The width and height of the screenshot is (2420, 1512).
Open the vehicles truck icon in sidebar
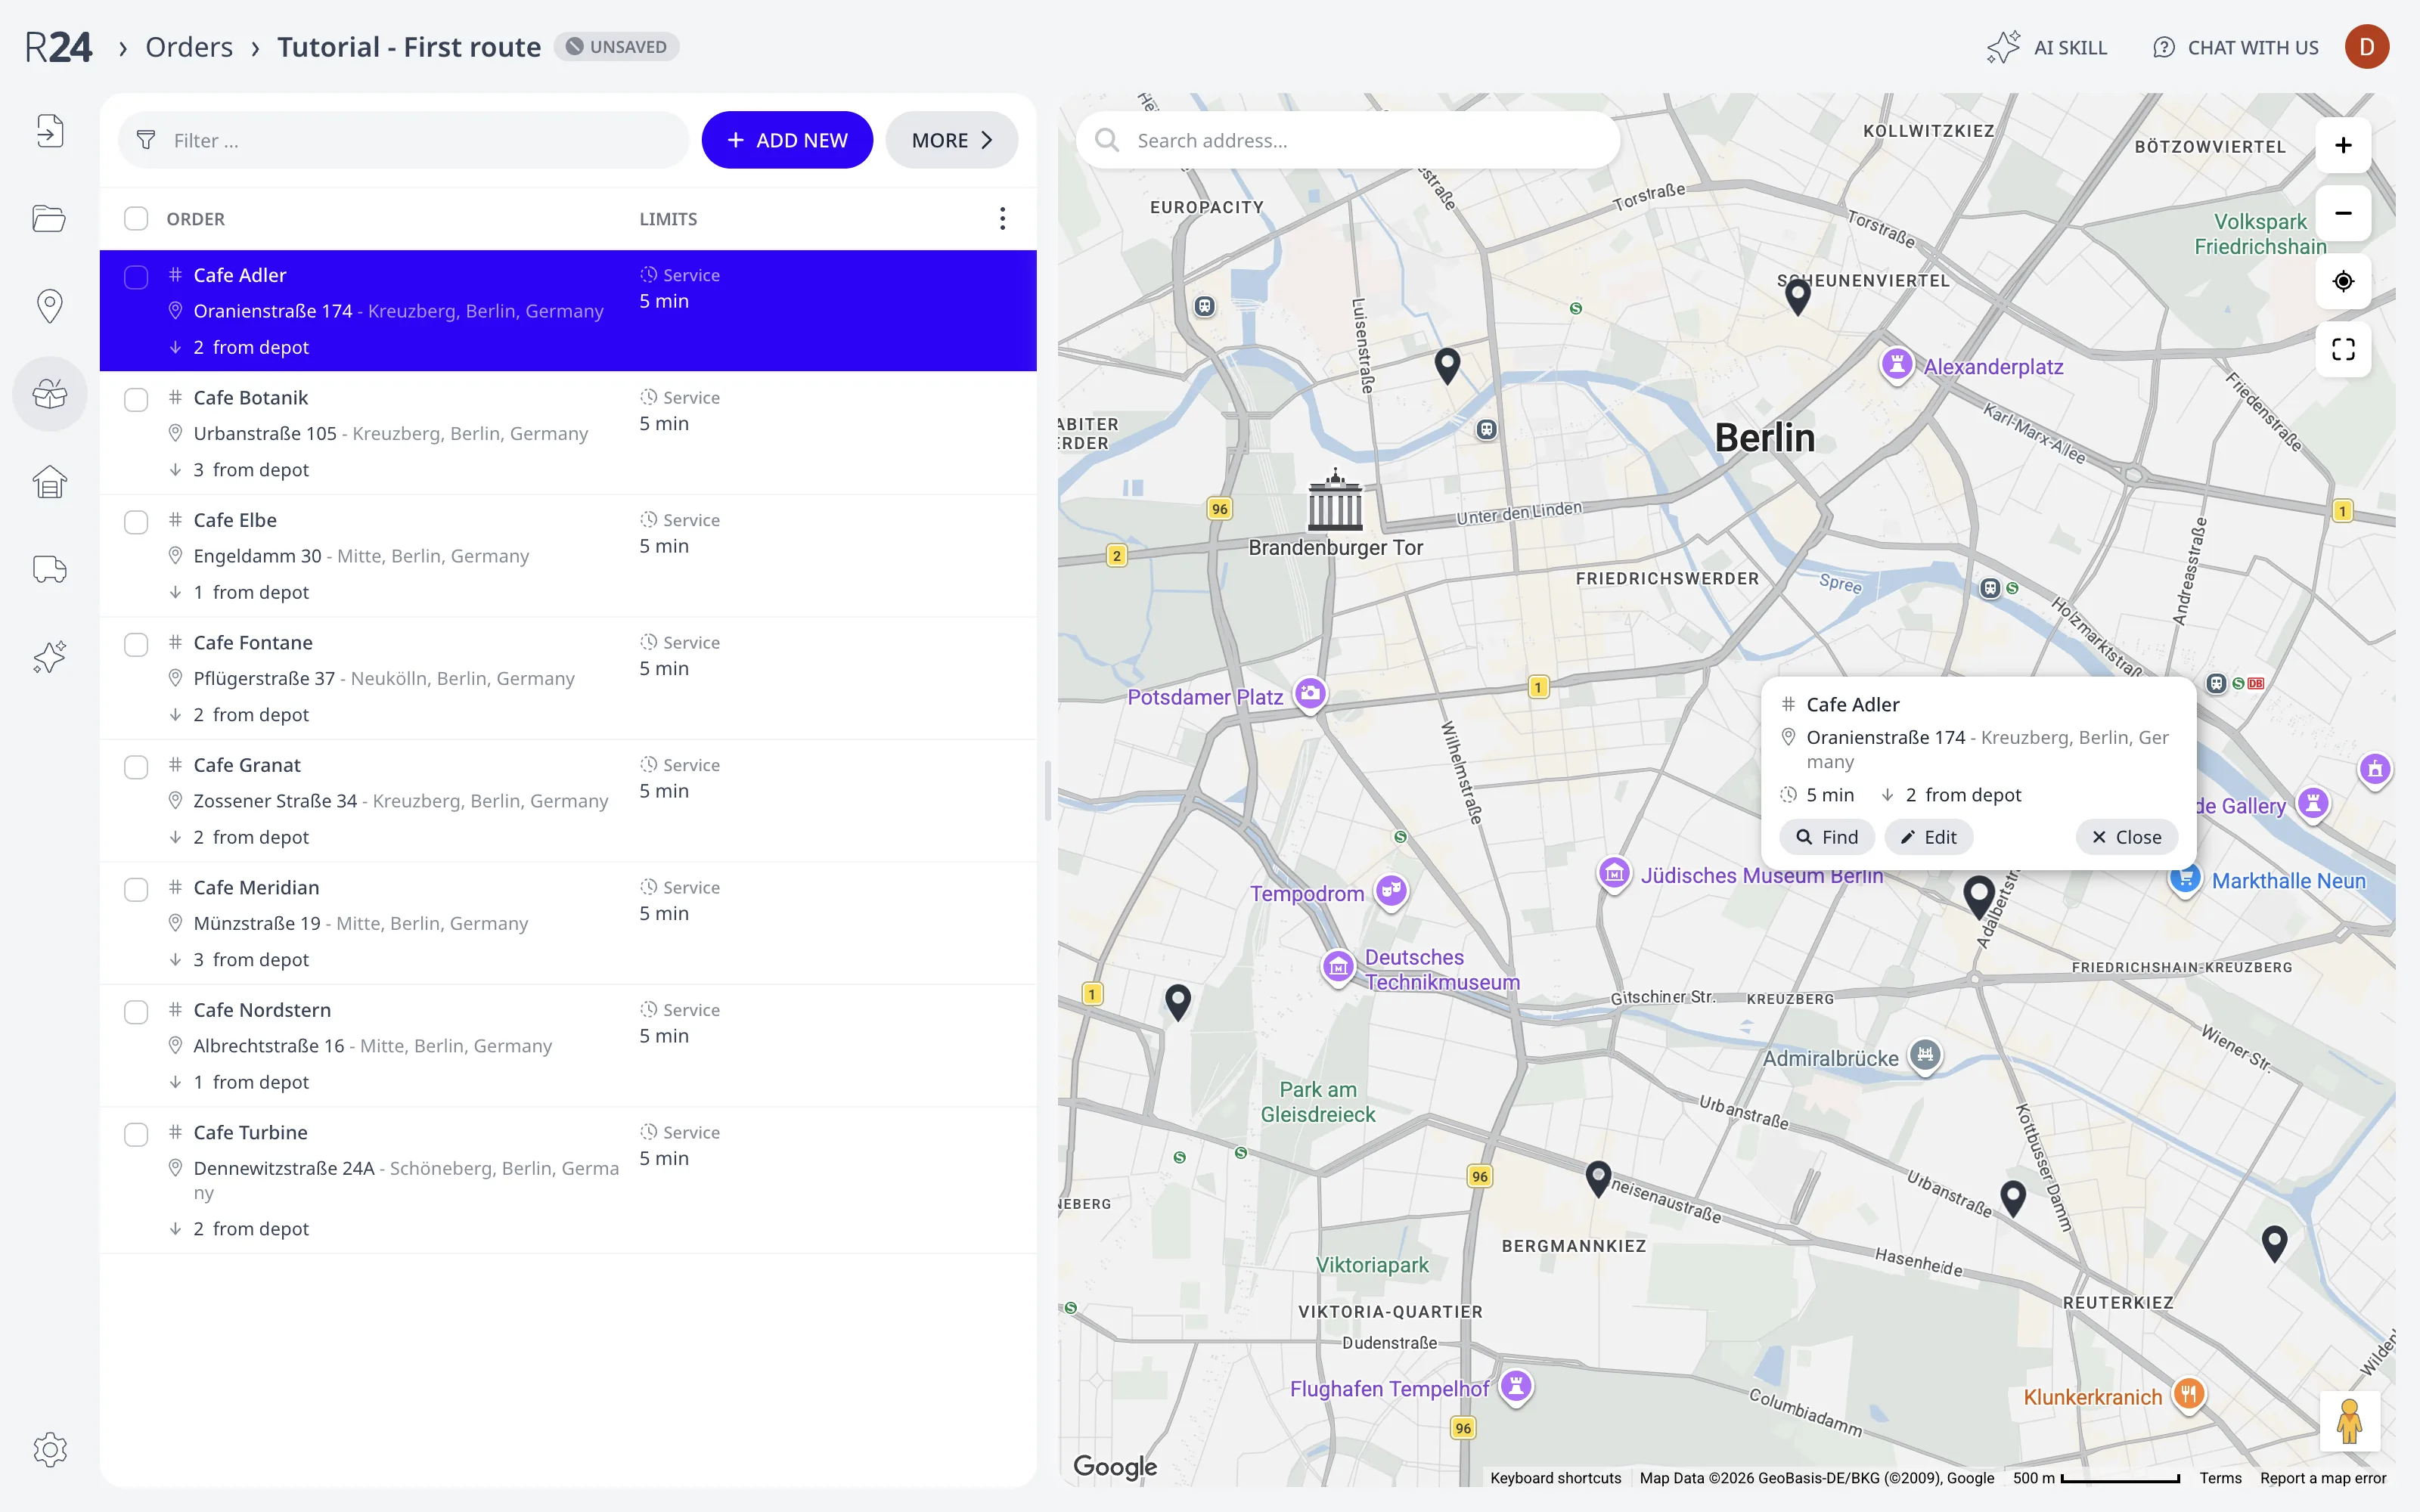(49, 569)
